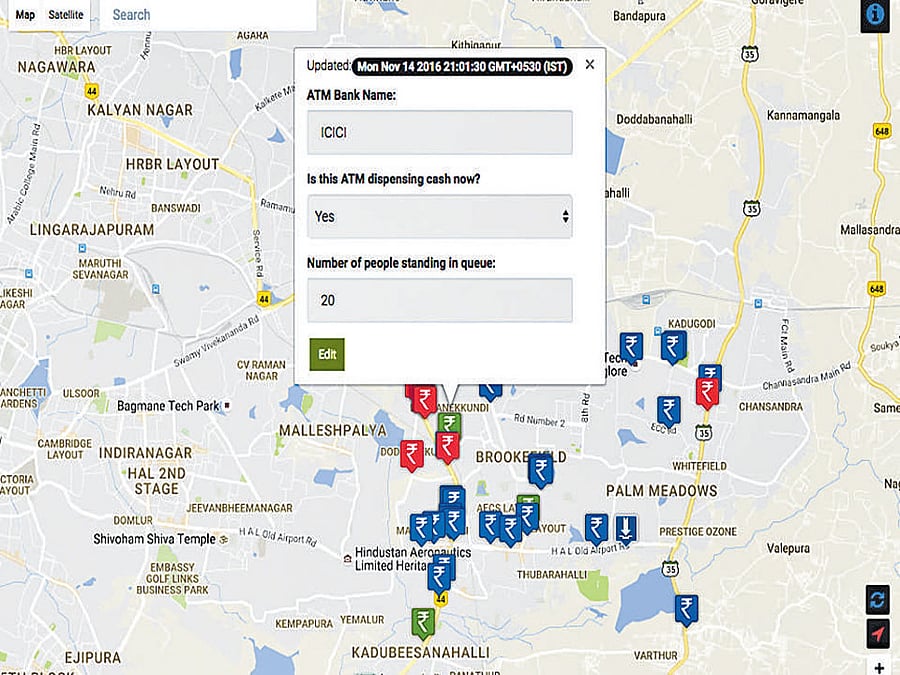Switch to the Map view tab
The height and width of the screenshot is (675, 900).
[x=23, y=15]
